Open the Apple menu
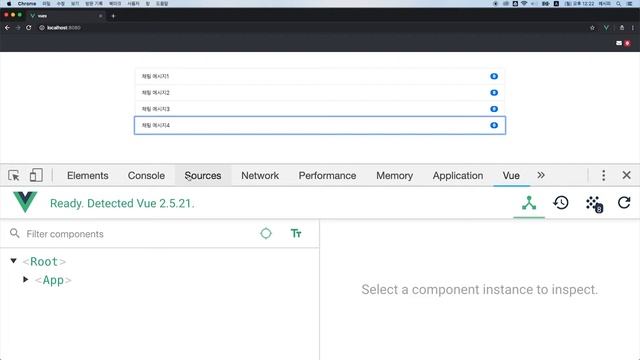This screenshot has height=360, width=640. tap(9, 4)
